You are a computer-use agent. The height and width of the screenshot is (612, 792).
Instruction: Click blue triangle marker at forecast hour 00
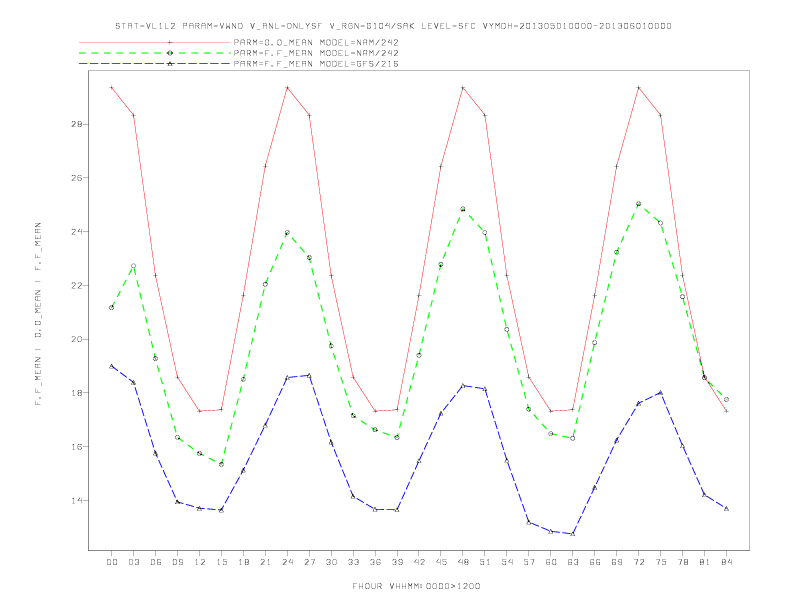pyautogui.click(x=112, y=366)
